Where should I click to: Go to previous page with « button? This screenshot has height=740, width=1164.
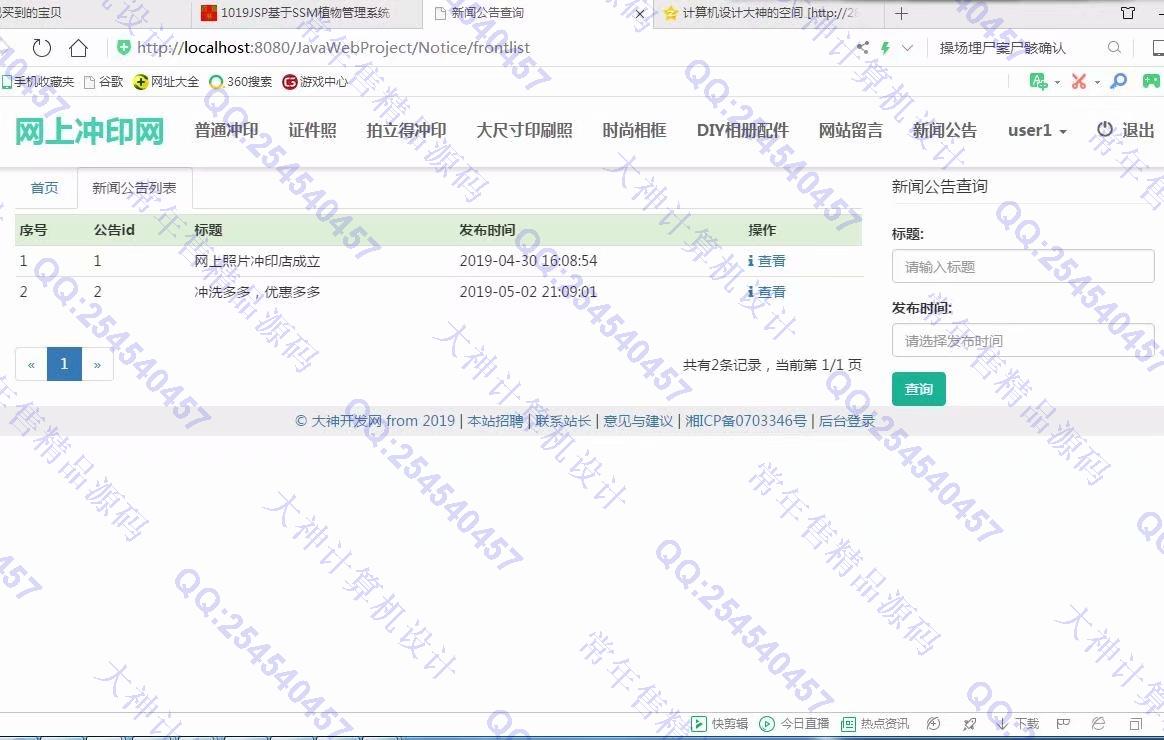pyautogui.click(x=31, y=364)
